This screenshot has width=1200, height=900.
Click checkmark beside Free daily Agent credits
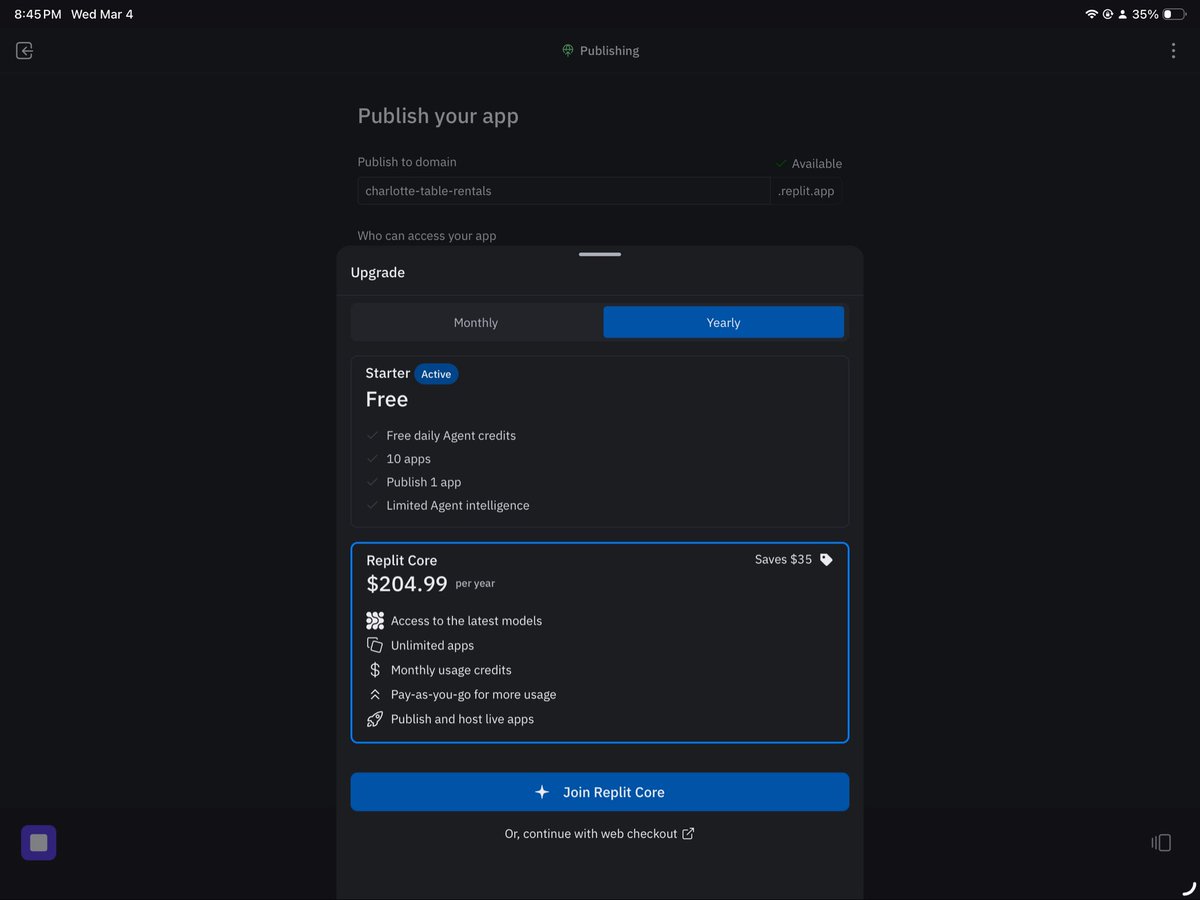(373, 435)
